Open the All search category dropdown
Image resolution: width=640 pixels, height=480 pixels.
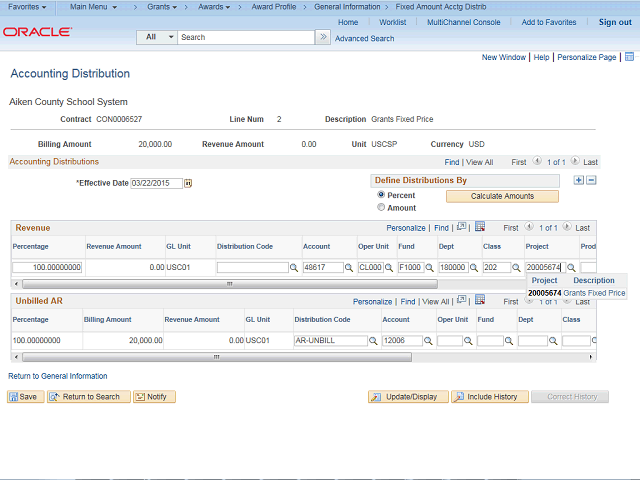click(157, 38)
